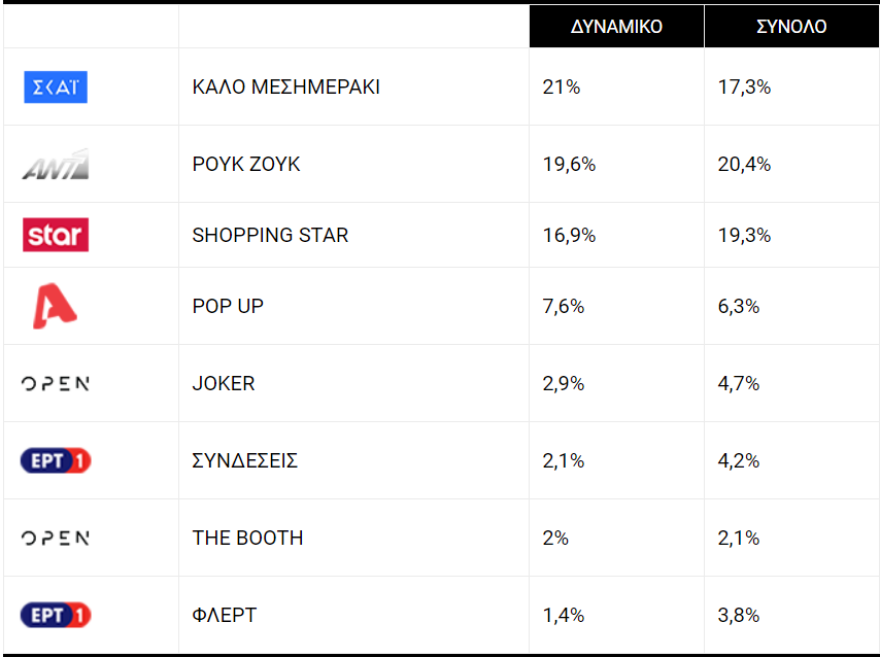Screen dimensions: 880x657
Task: Click the ΕΡΤ1 logo beside ΦΛΕΡΤ
Action: [56, 615]
